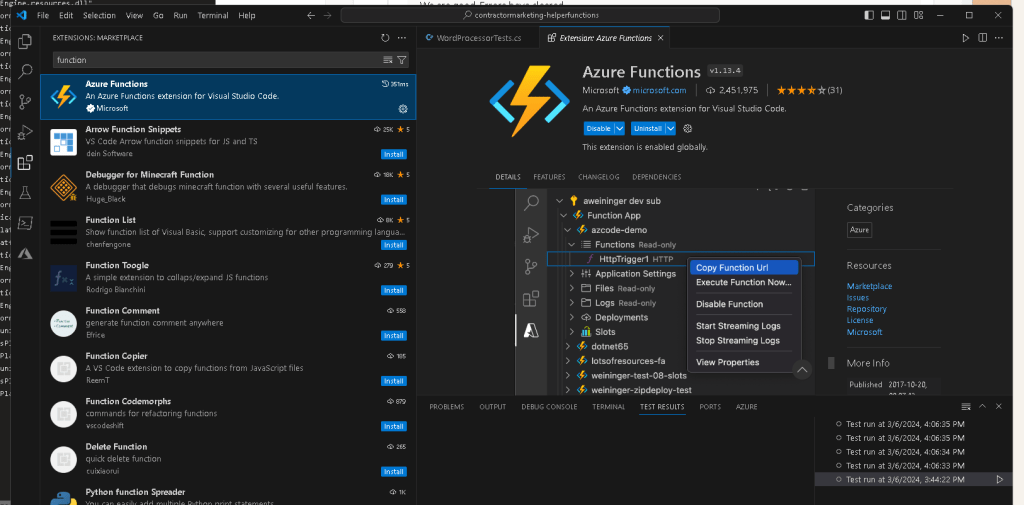Toggle the panel layout icon
This screenshot has width=1024, height=505.
coord(885,15)
